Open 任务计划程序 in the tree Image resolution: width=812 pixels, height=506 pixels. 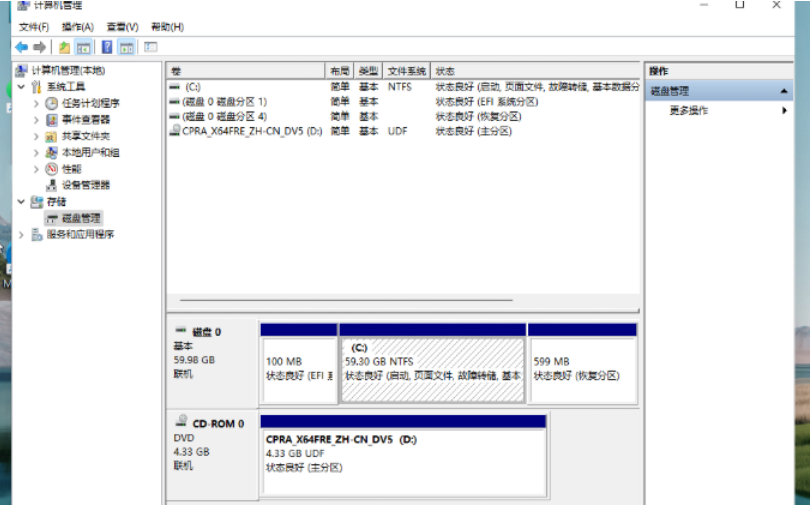91,103
